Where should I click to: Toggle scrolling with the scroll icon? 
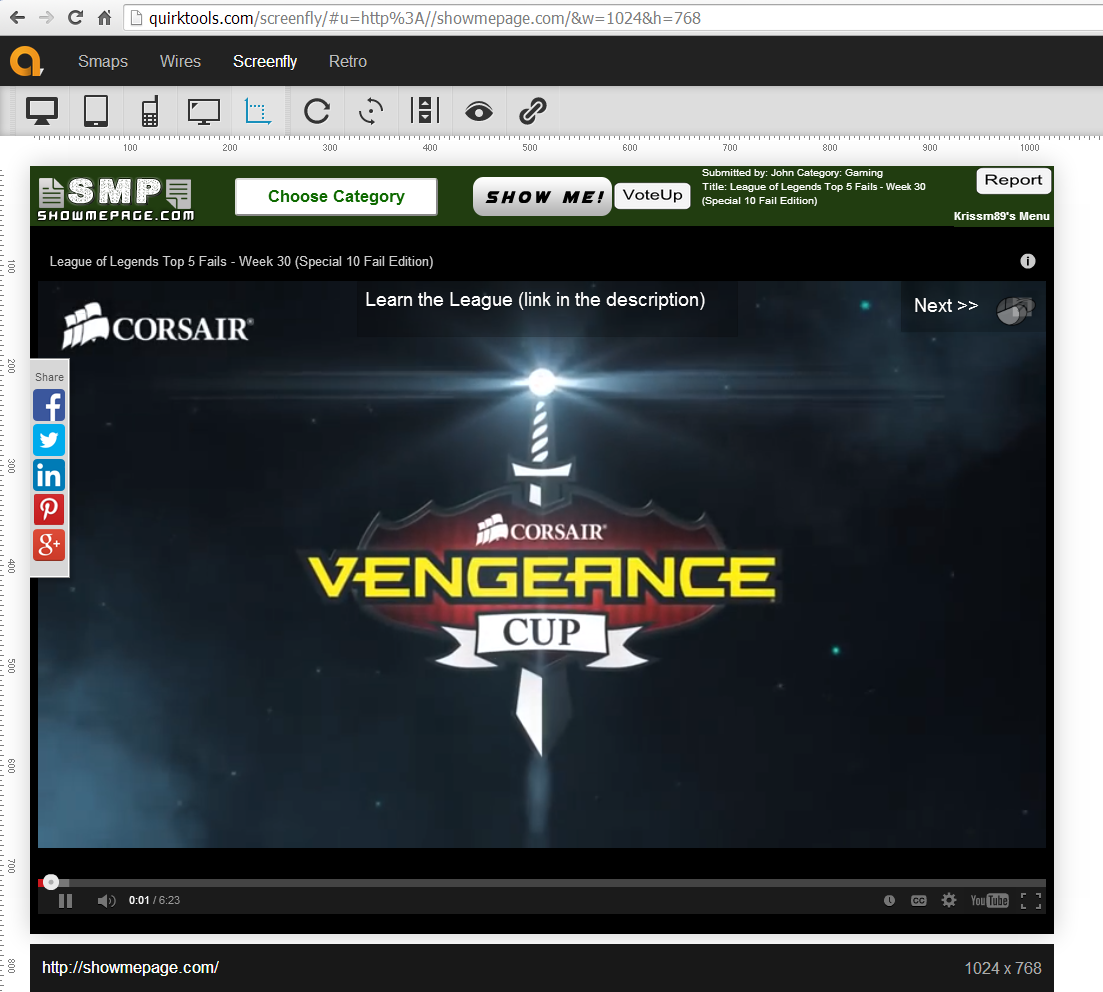425,111
